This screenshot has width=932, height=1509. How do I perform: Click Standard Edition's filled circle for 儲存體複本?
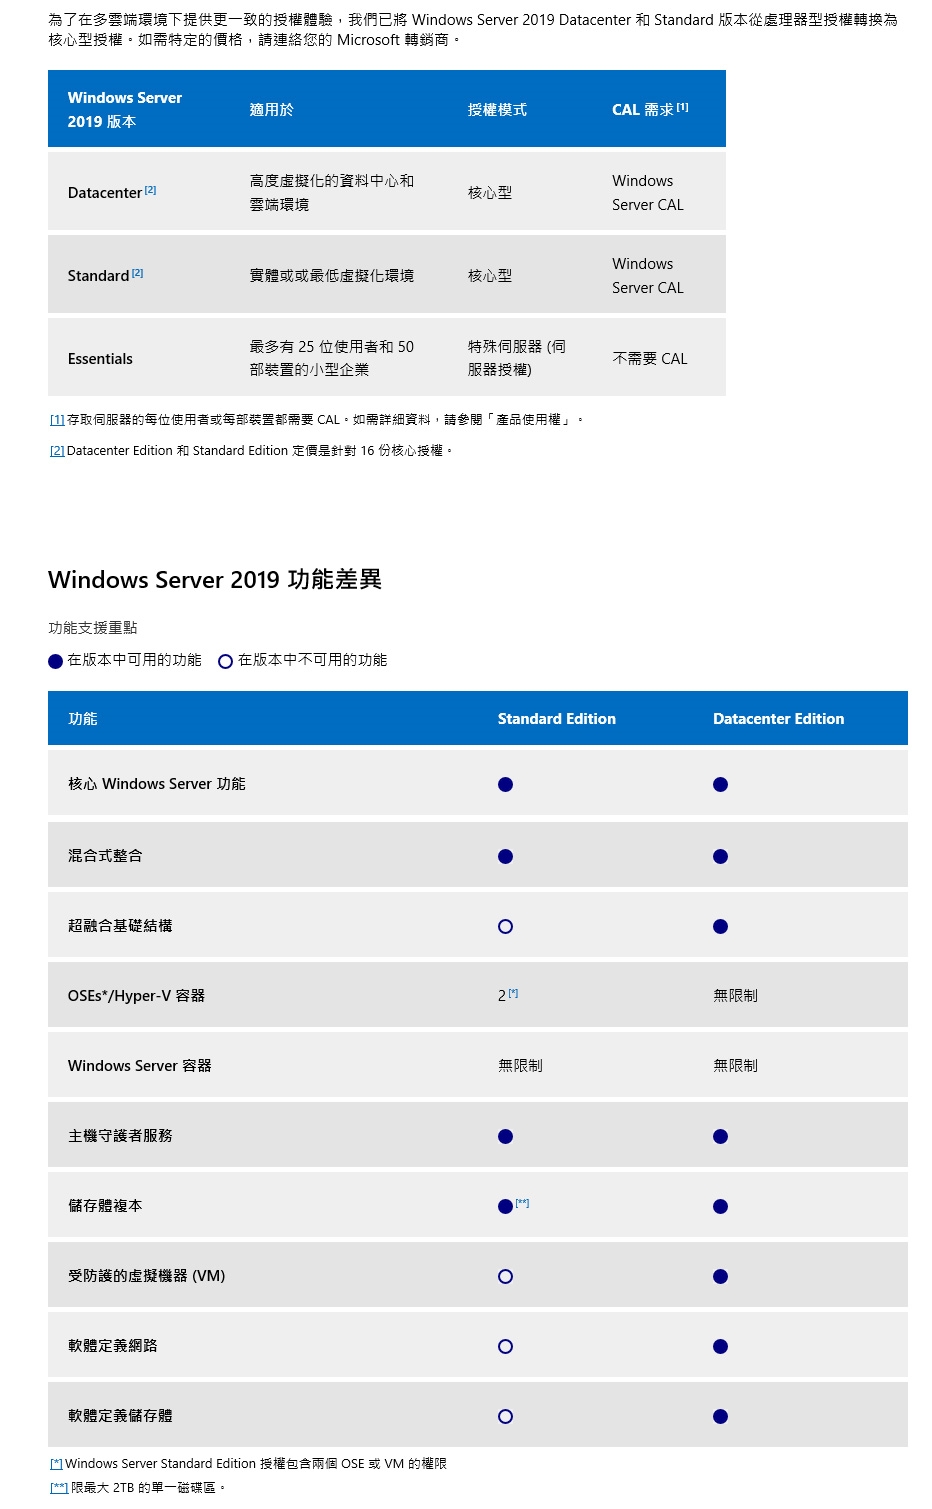(x=505, y=1207)
